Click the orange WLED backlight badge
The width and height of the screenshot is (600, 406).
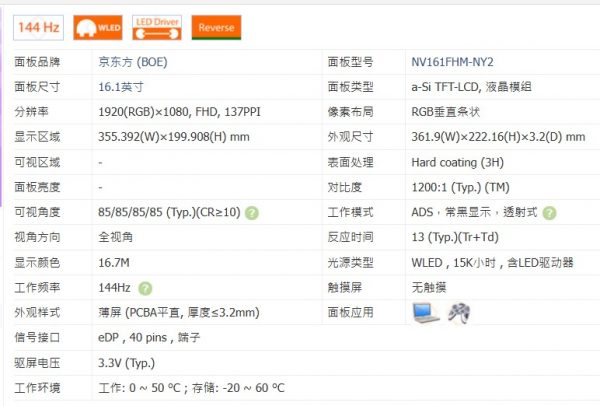(x=98, y=28)
